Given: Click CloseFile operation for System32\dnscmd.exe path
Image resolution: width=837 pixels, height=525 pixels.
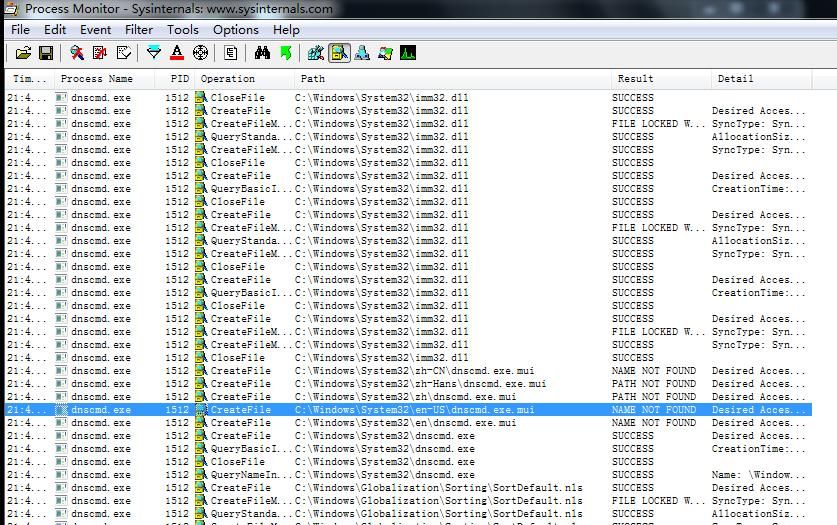Looking at the screenshot, I should 238,462.
